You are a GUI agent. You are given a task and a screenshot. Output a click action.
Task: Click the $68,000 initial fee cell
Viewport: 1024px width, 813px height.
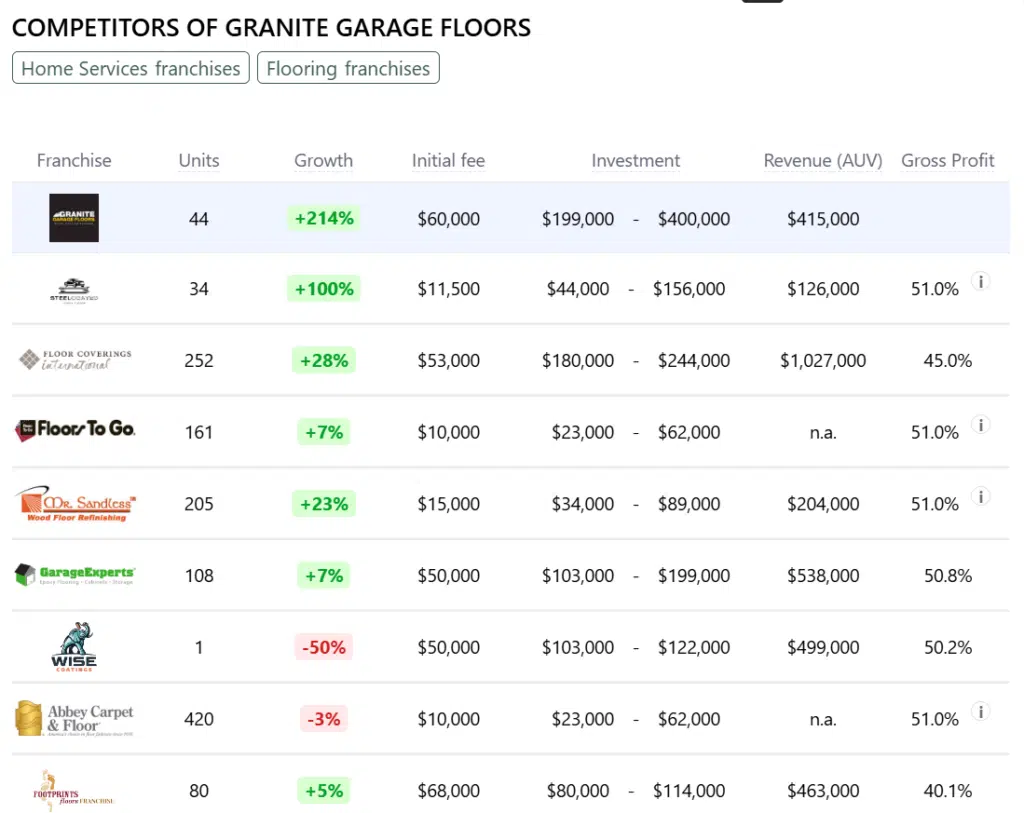[x=449, y=791]
